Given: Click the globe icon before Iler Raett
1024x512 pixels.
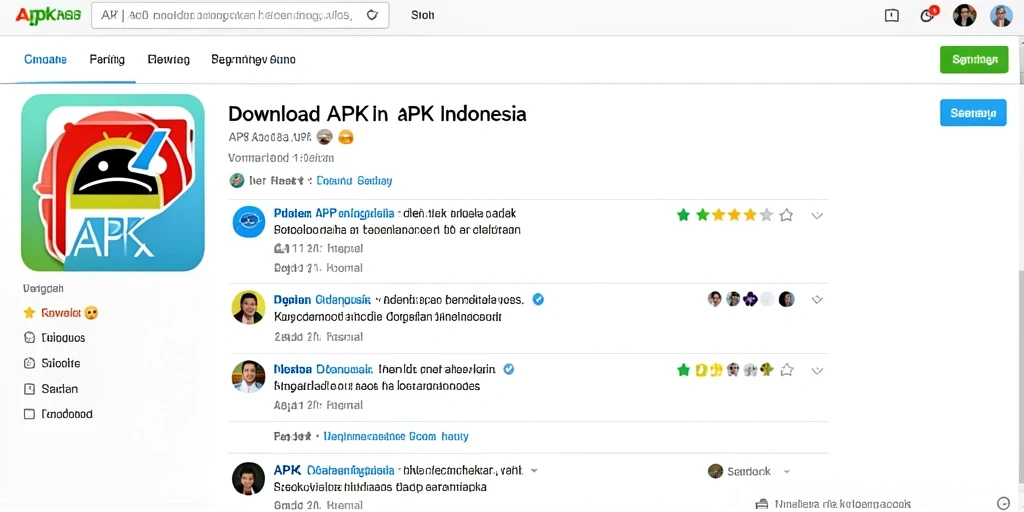Looking at the screenshot, I should tap(236, 181).
